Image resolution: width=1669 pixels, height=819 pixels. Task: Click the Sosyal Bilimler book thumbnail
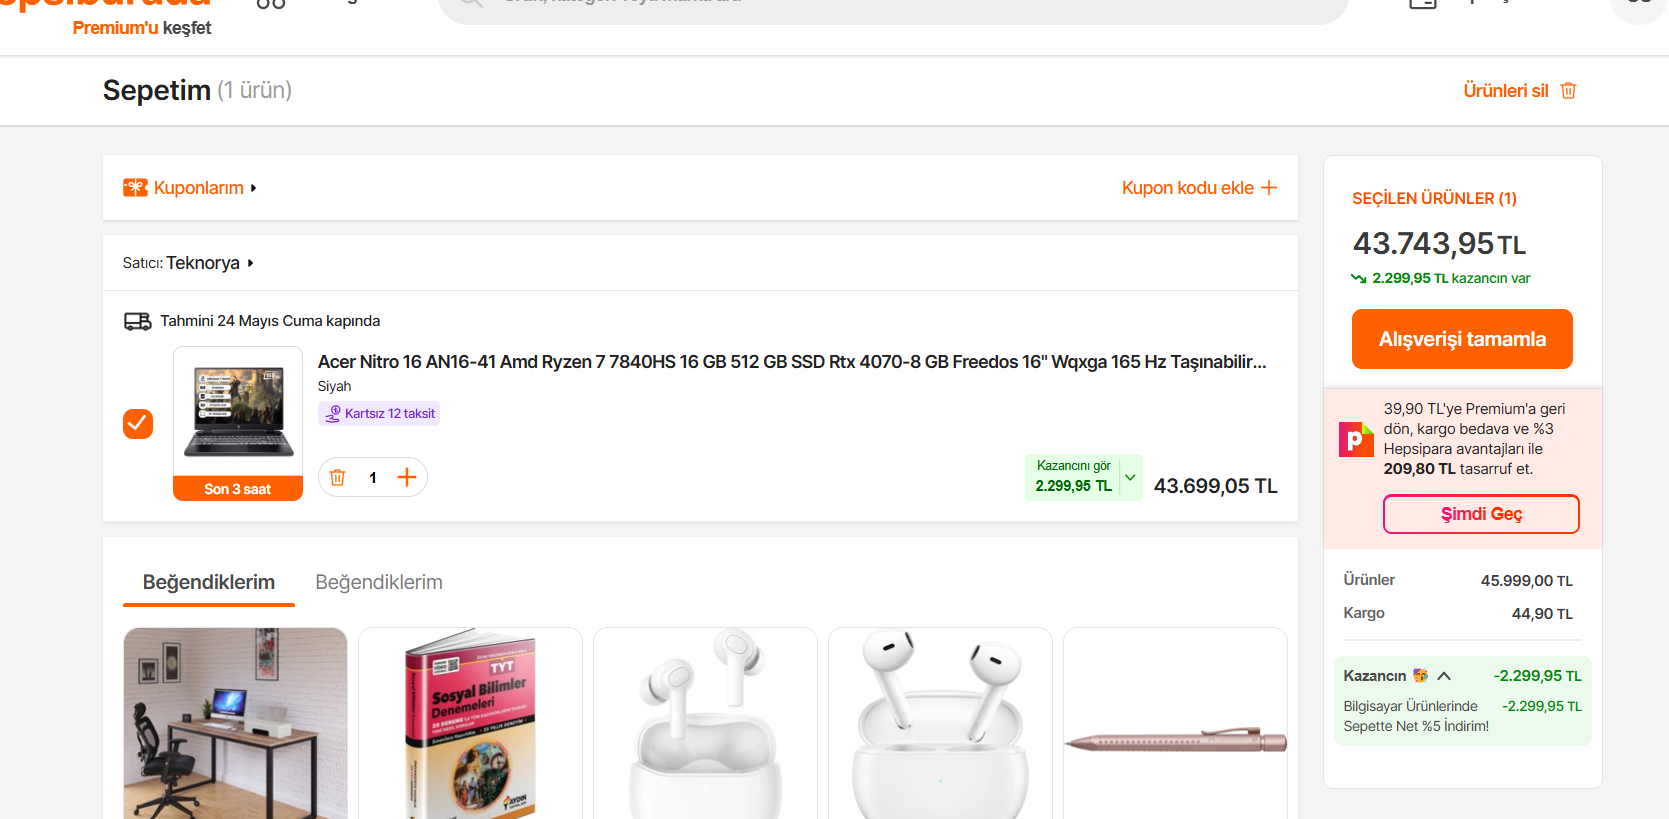pyautogui.click(x=470, y=723)
